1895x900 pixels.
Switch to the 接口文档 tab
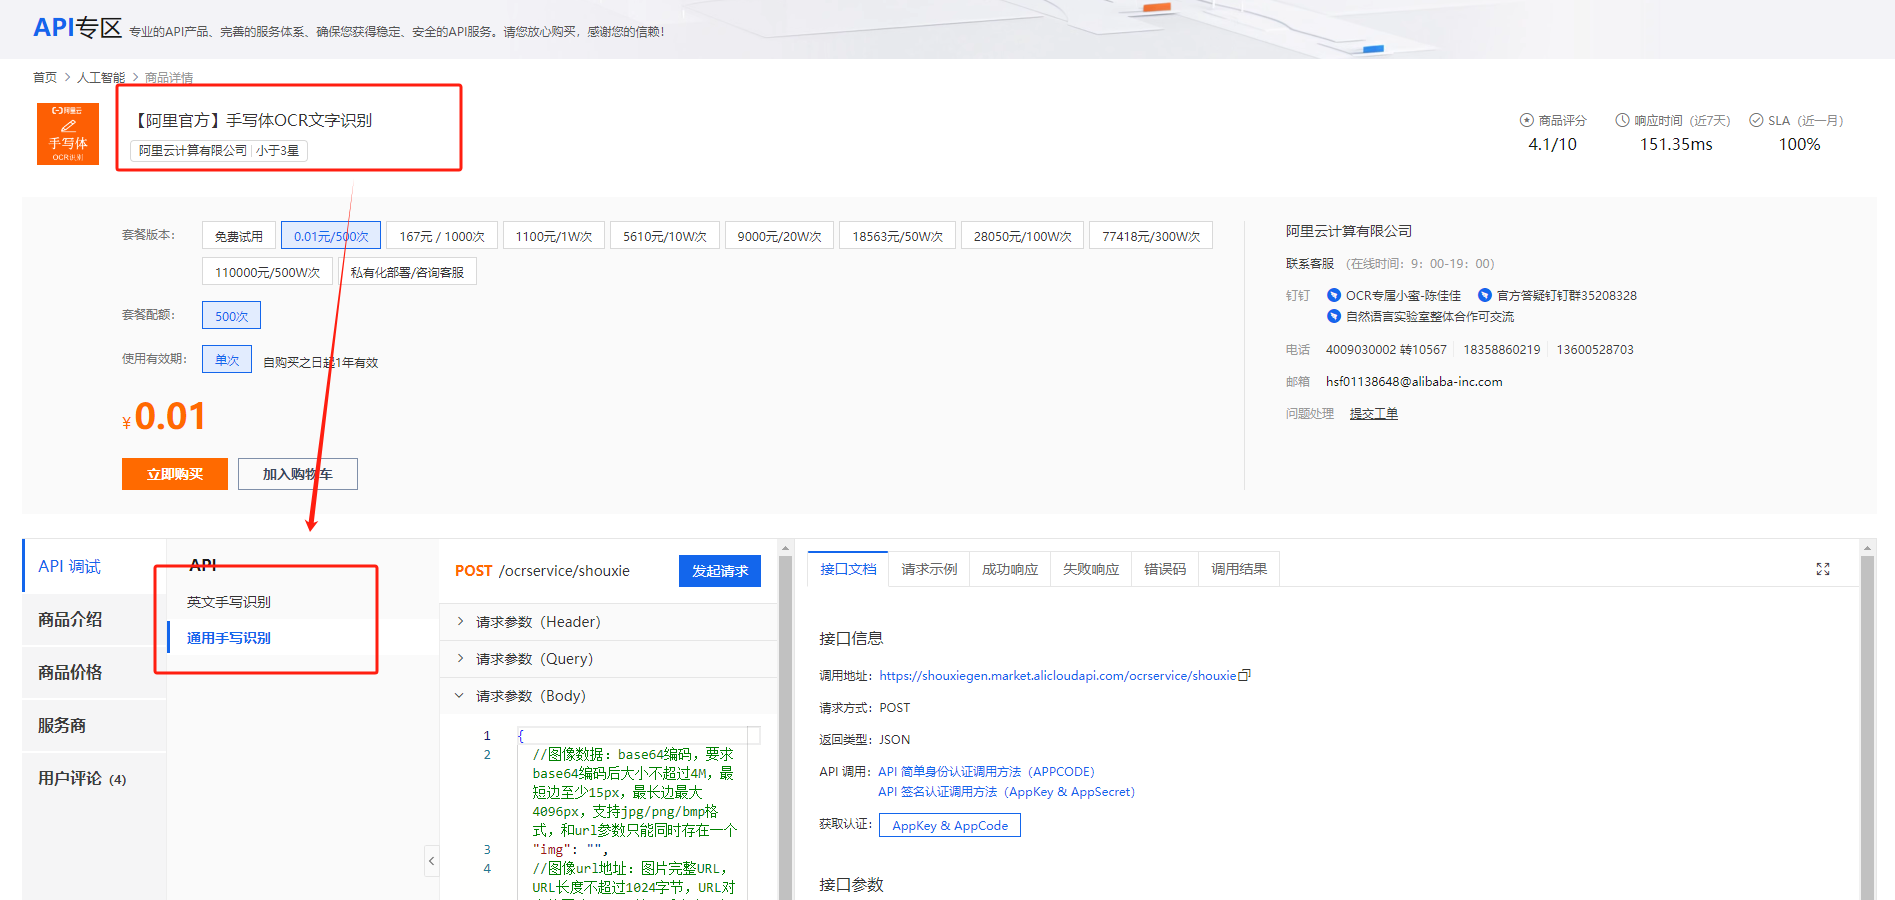tap(848, 569)
